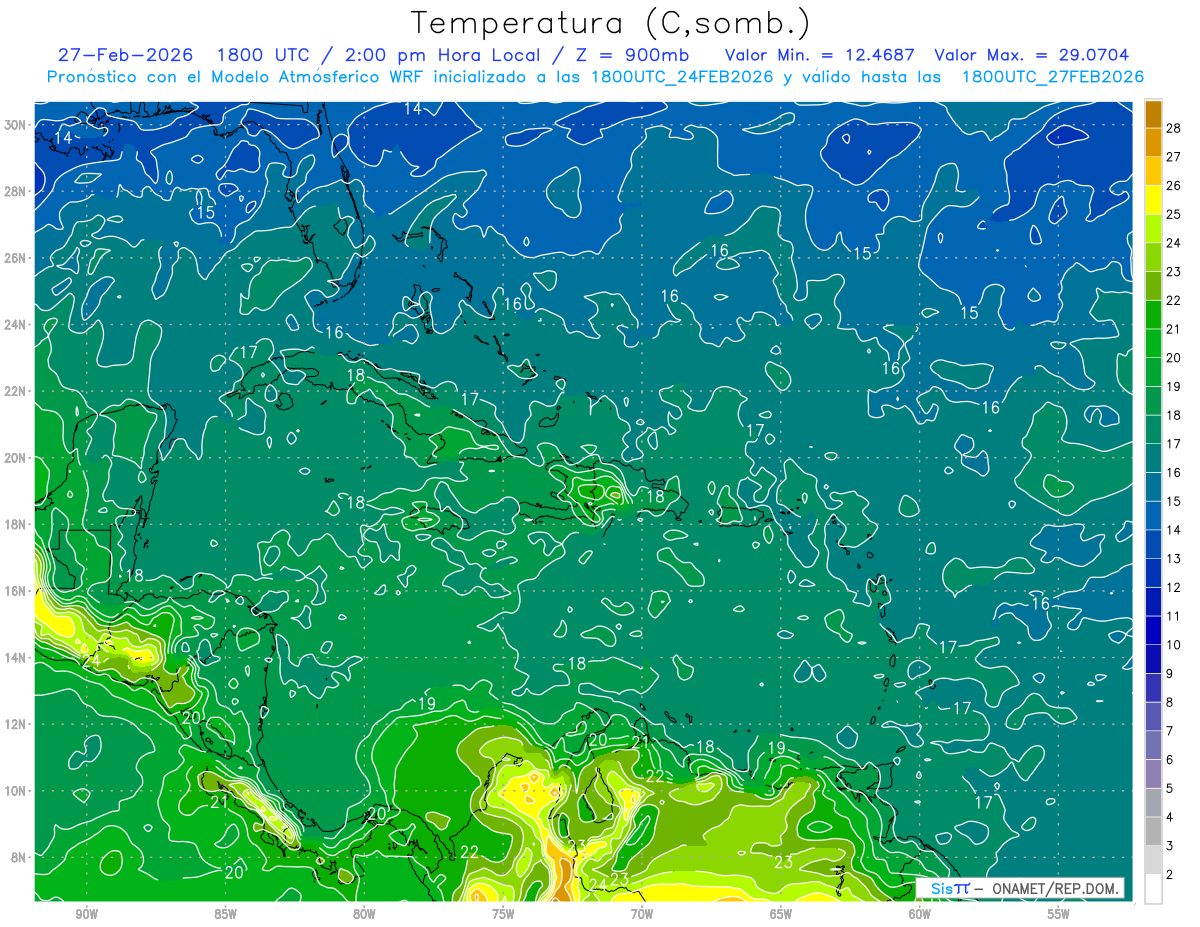This screenshot has width=1200, height=927.
Task: Click the color bar scale label "10"
Action: pos(1174,645)
